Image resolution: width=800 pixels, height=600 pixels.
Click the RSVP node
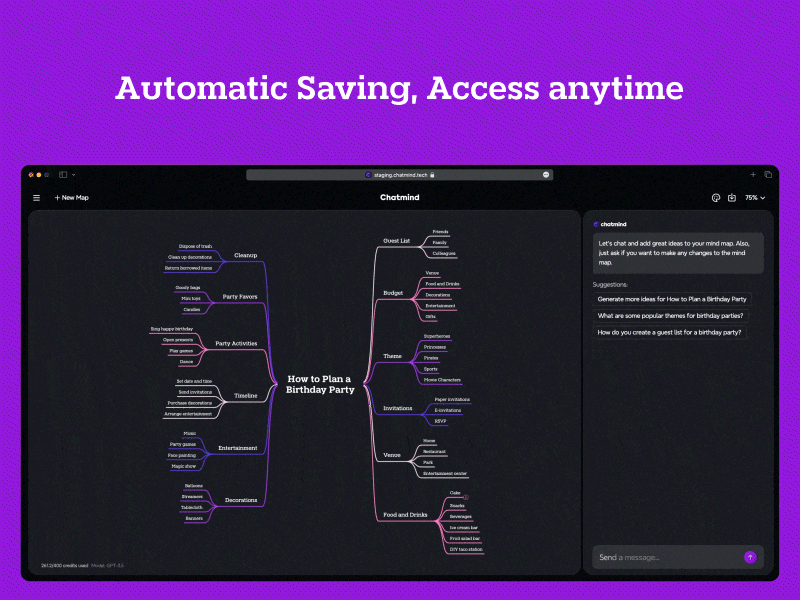tap(440, 421)
